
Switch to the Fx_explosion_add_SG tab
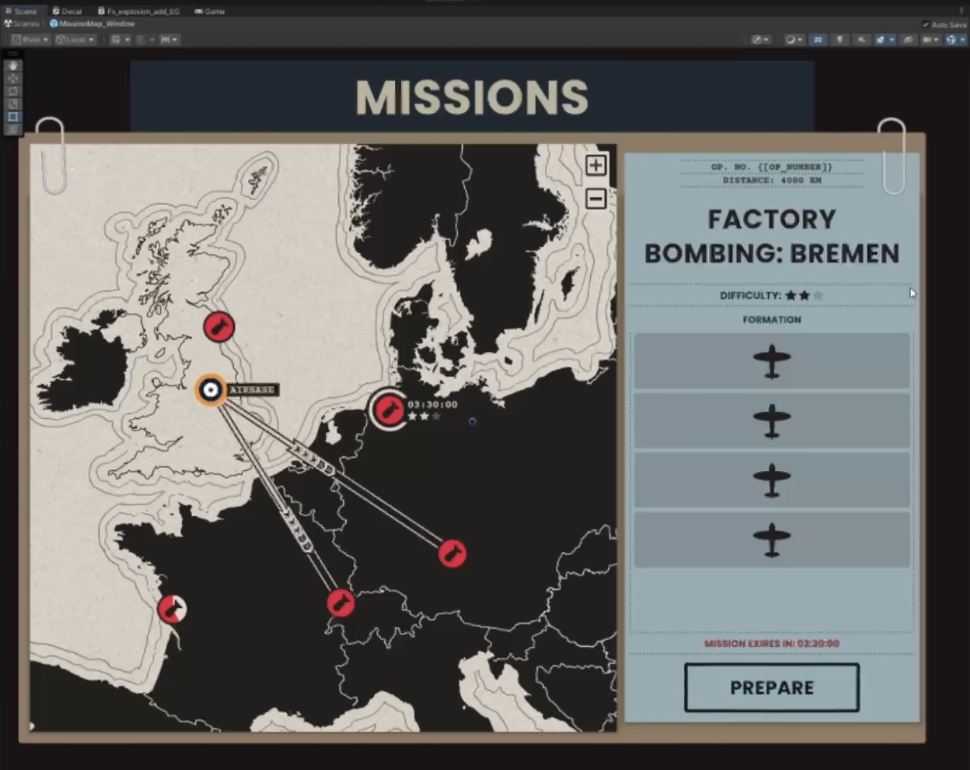coord(139,11)
